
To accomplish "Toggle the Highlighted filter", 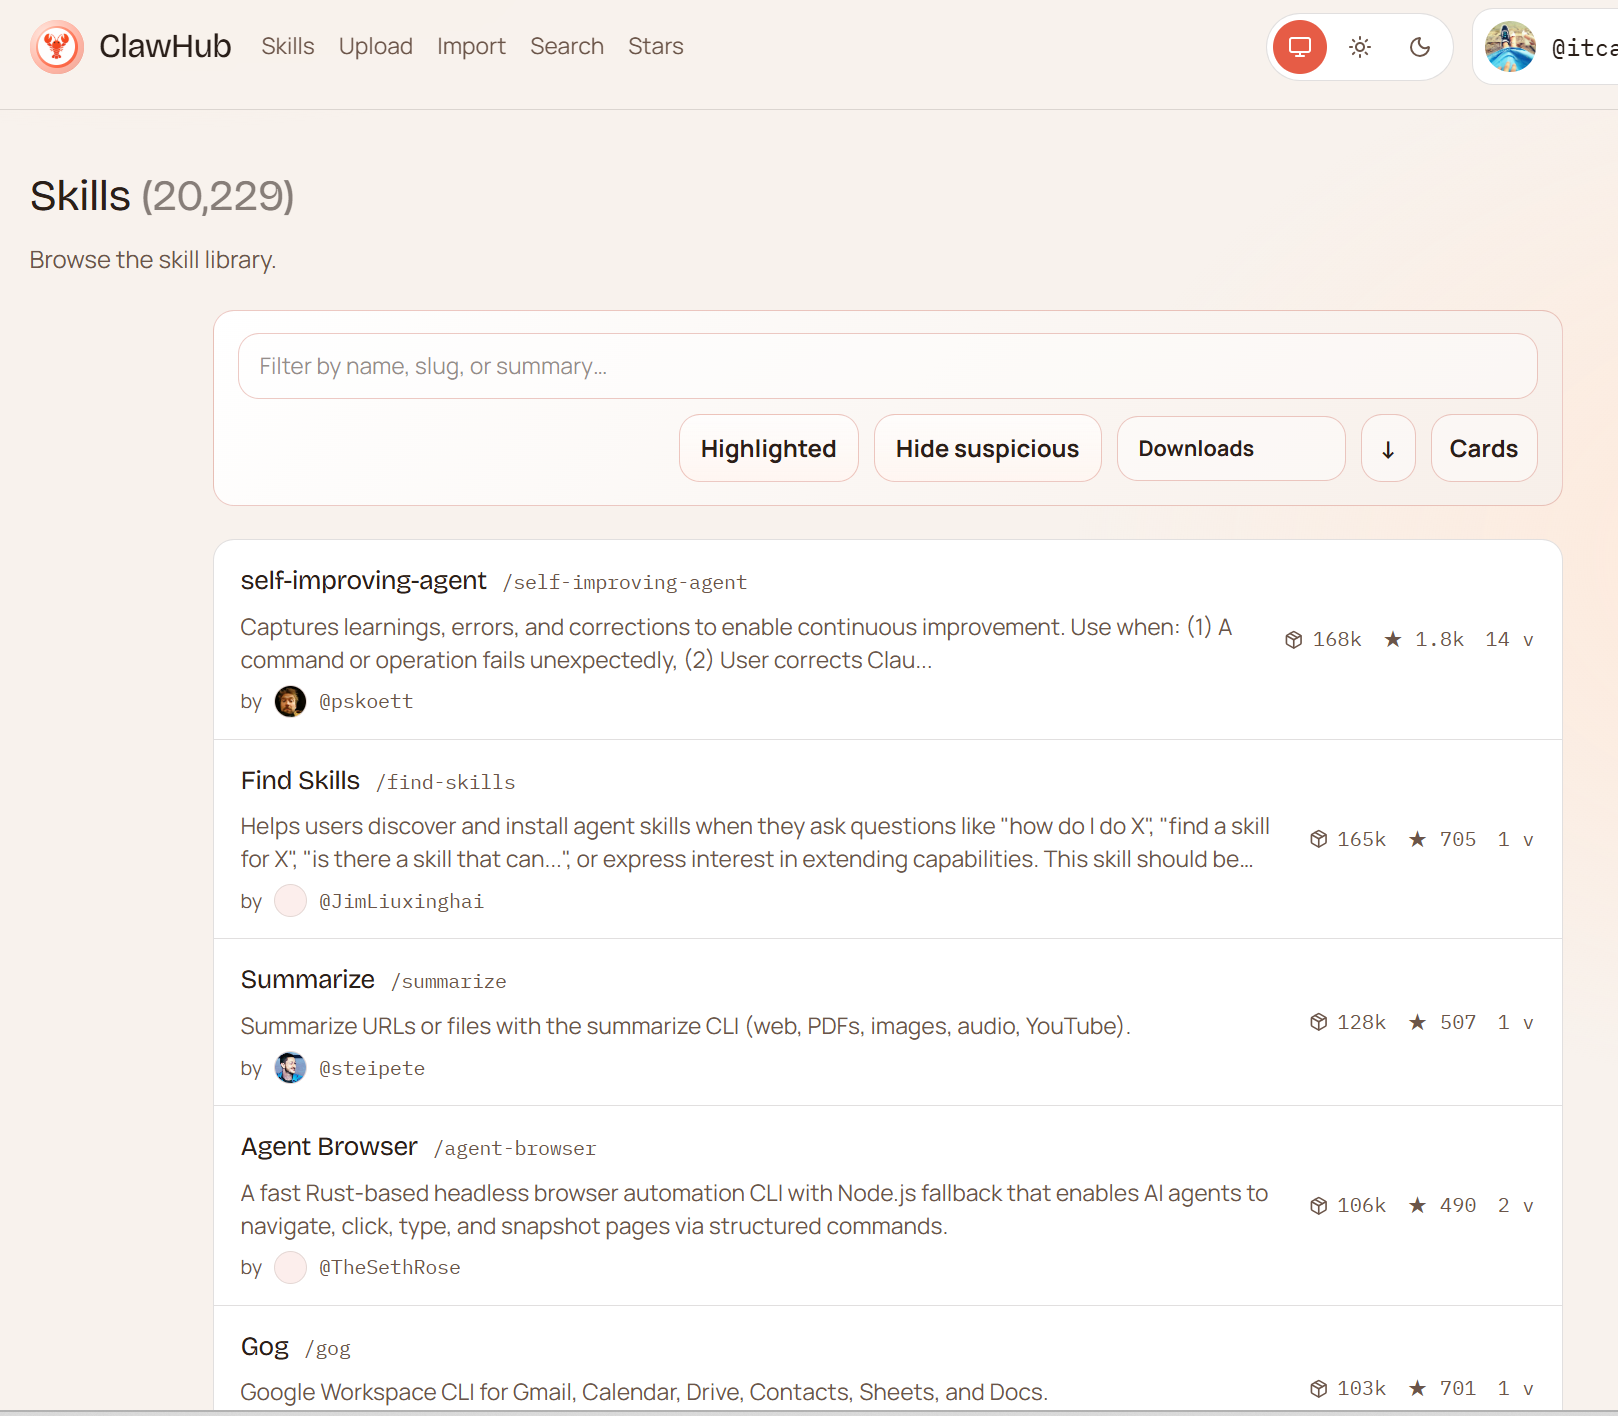I will (768, 449).
